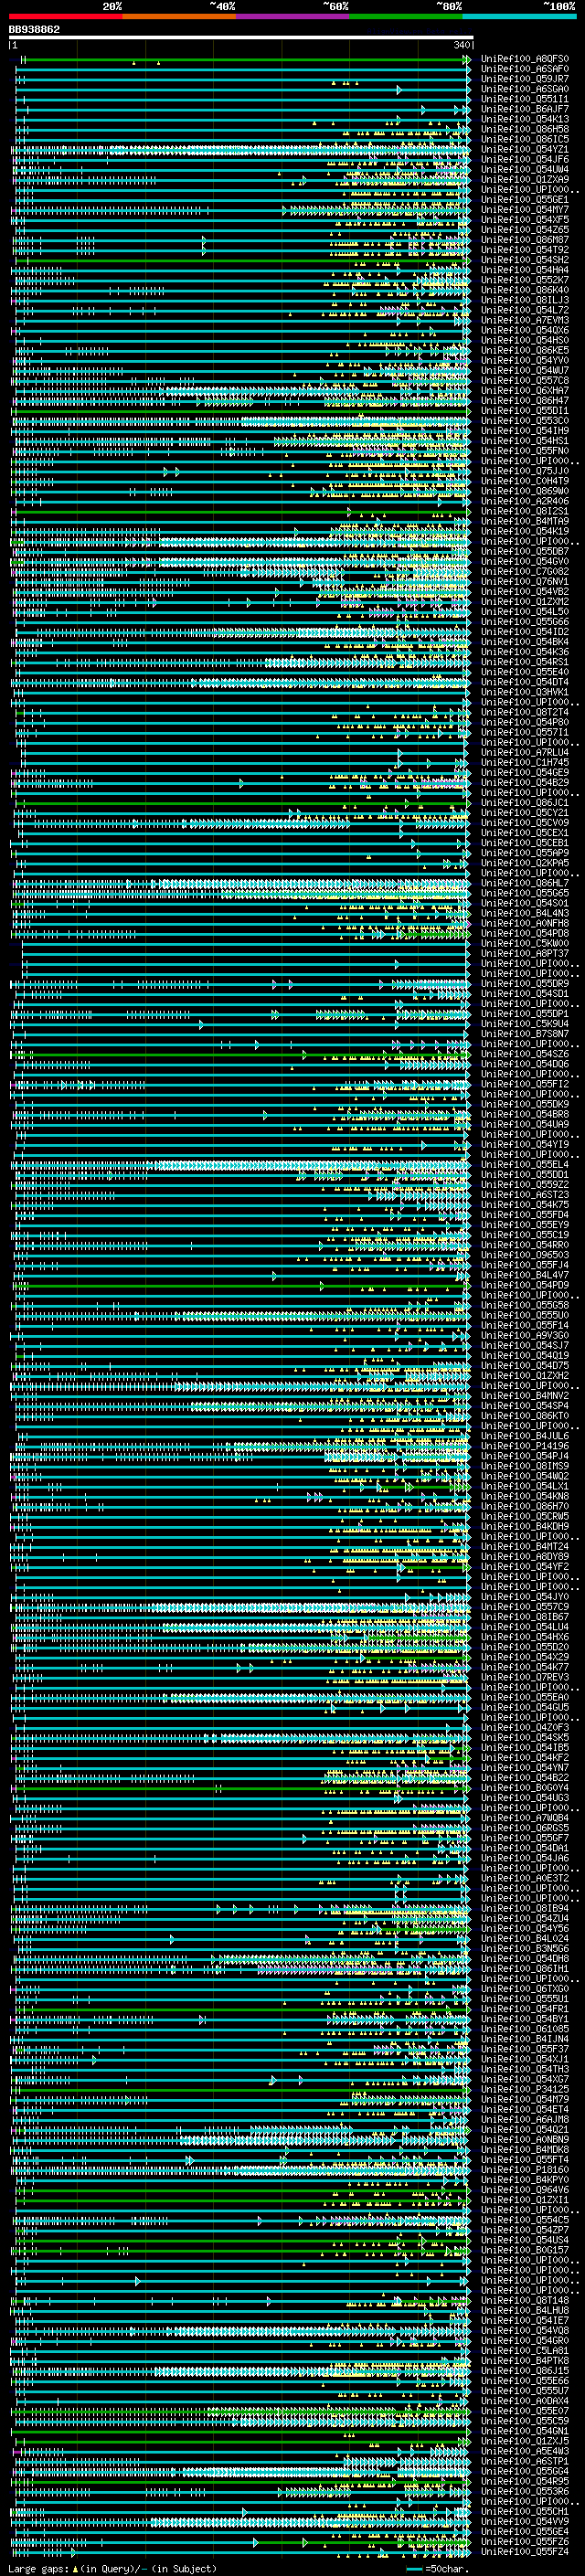
Task: Click on UniRef100_Q54Z65 label
Action: coord(525,229)
